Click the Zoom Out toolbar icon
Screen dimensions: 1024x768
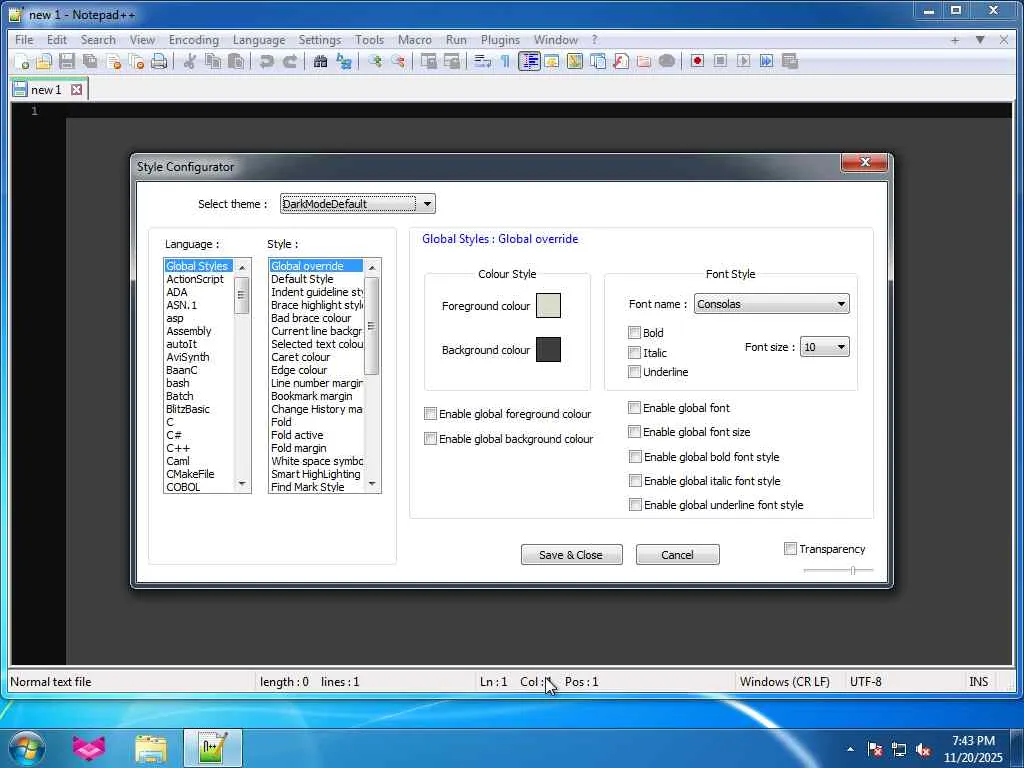coord(398,61)
